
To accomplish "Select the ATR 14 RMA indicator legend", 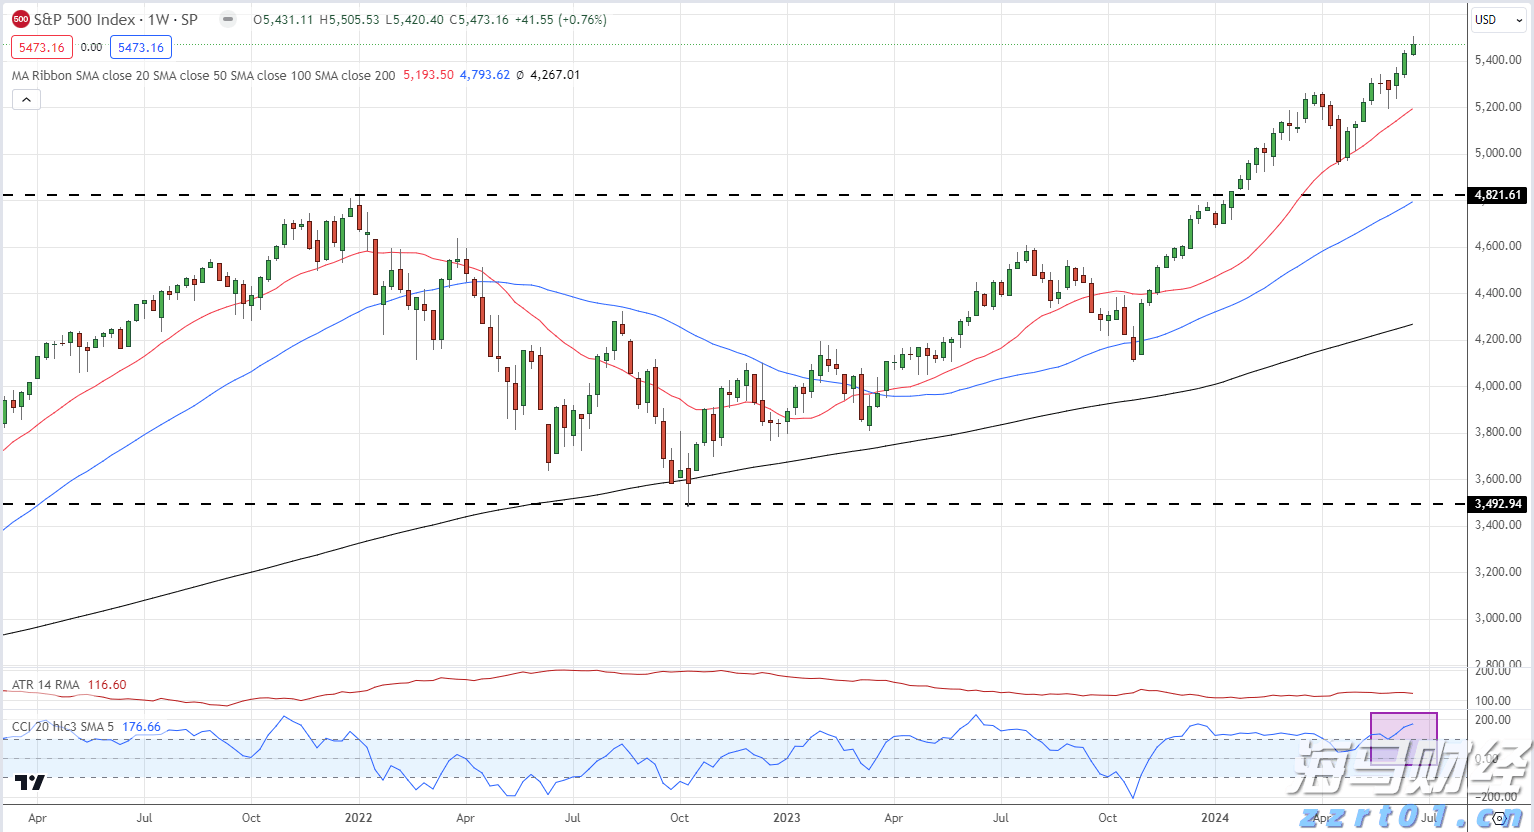I will [45, 685].
